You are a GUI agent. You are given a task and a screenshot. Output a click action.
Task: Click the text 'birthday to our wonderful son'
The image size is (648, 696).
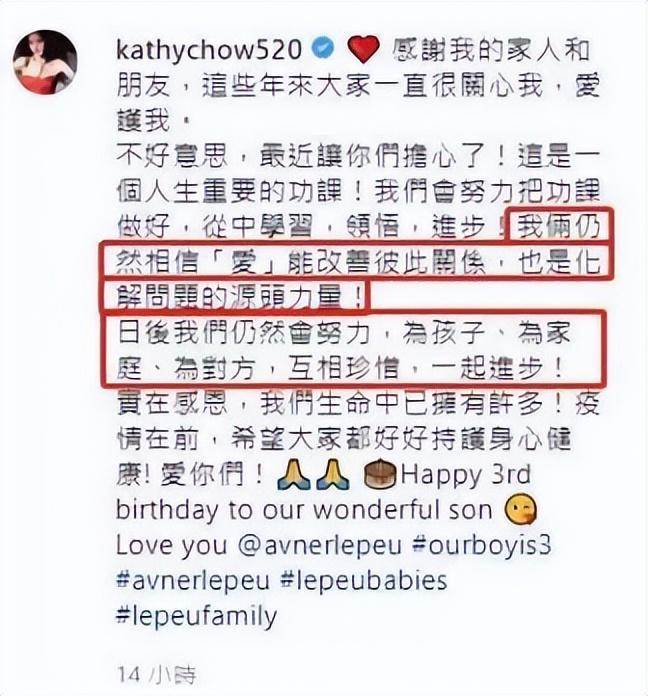pyautogui.click(x=304, y=510)
